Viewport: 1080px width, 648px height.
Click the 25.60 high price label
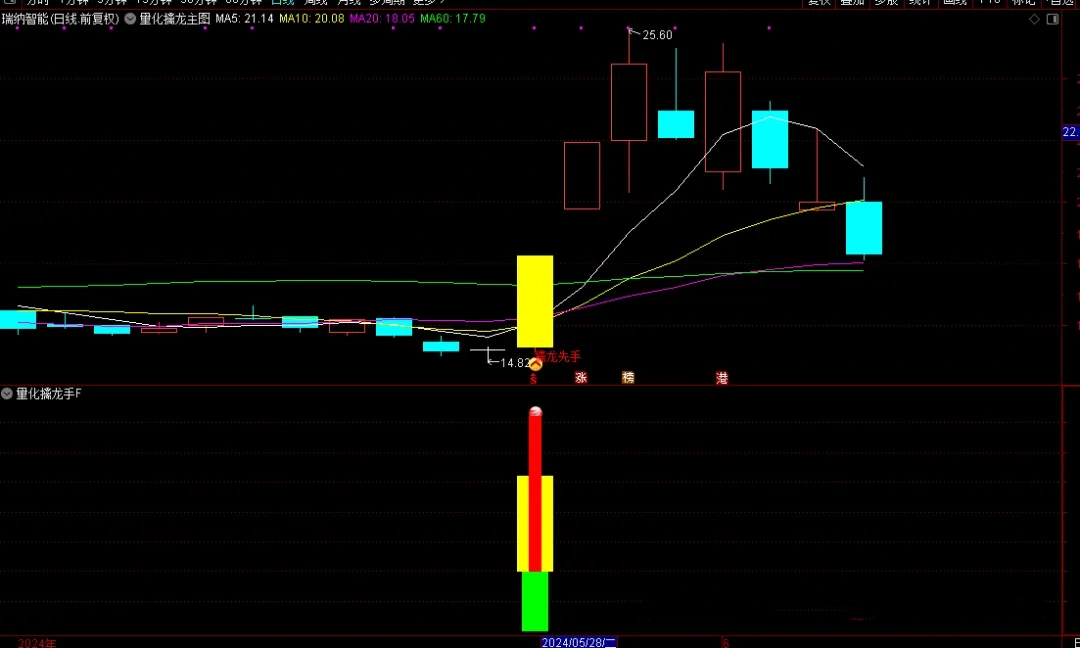656,35
